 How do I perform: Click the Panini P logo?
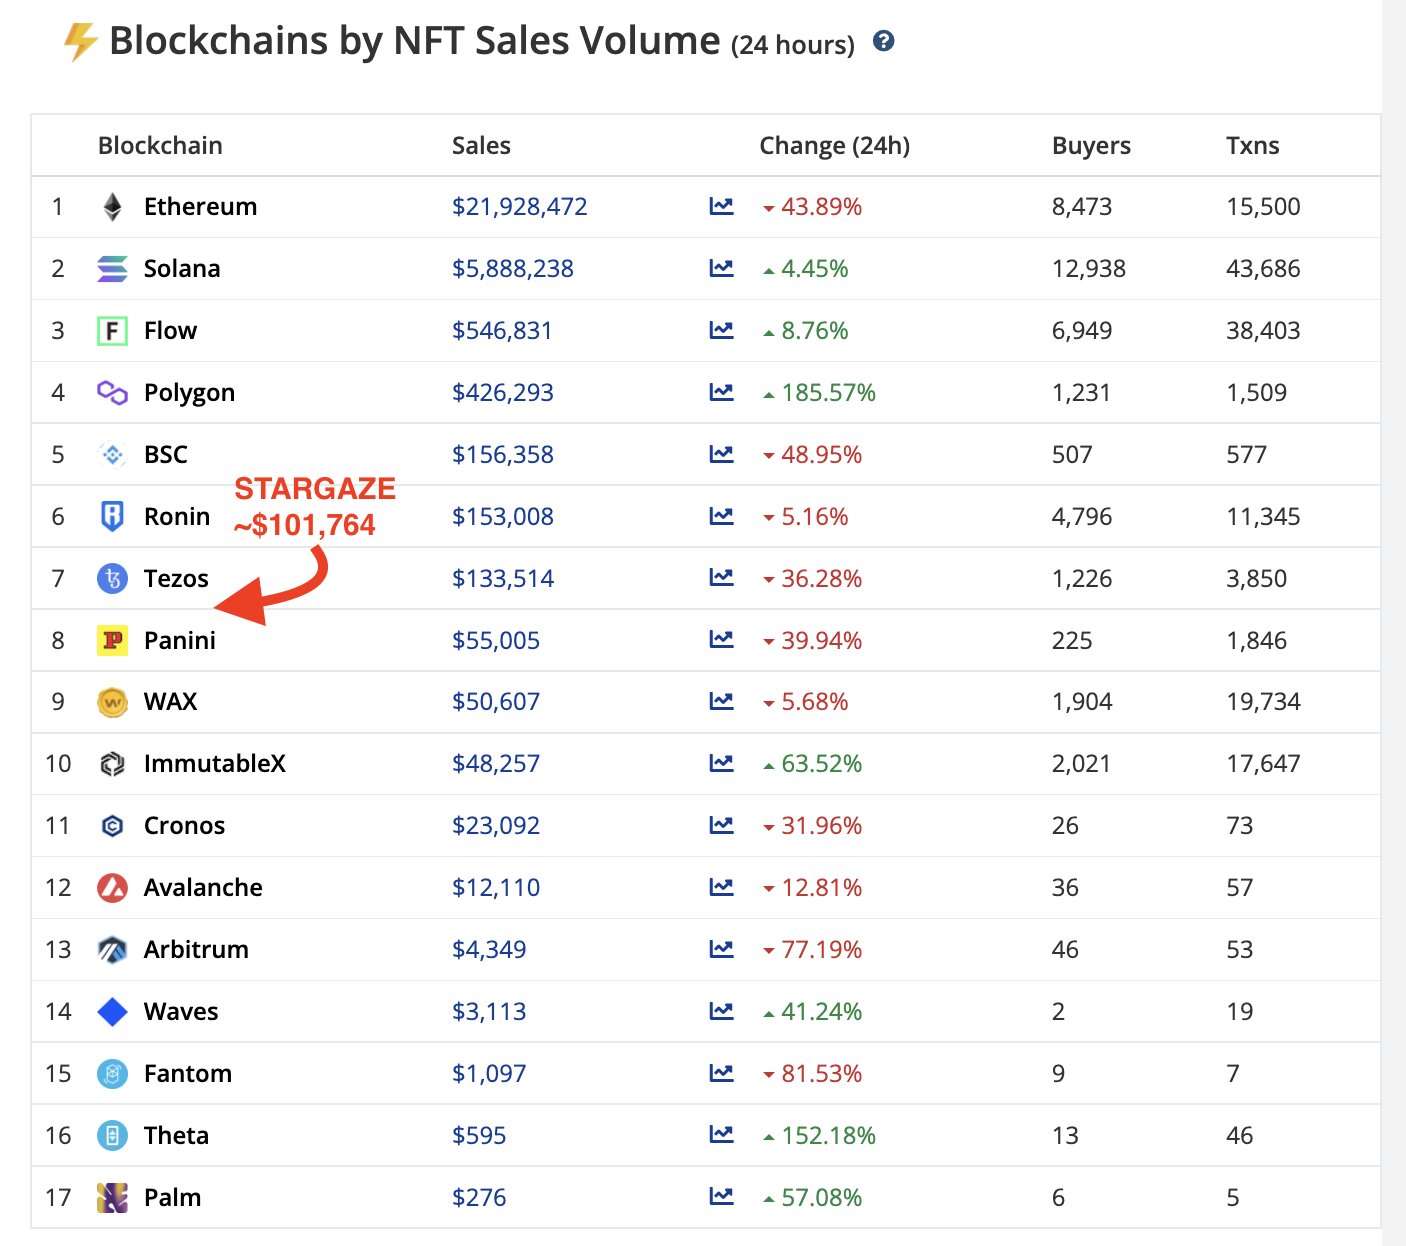click(112, 640)
